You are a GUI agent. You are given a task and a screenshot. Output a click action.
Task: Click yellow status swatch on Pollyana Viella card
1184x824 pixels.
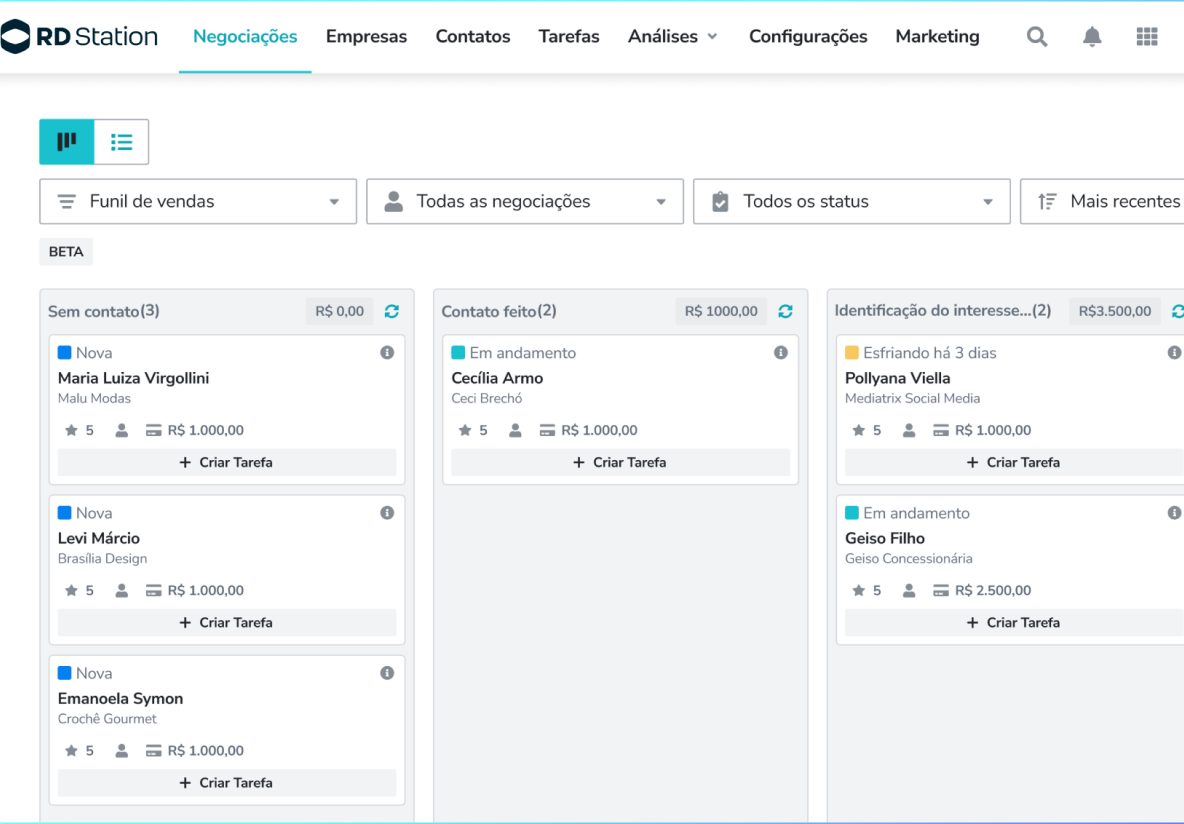click(852, 353)
